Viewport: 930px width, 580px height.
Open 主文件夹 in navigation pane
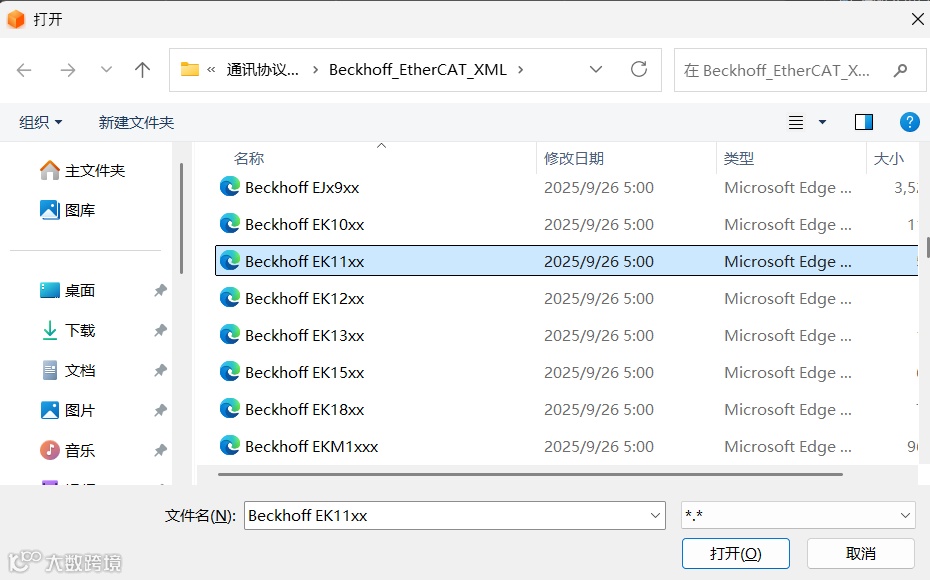pos(82,171)
